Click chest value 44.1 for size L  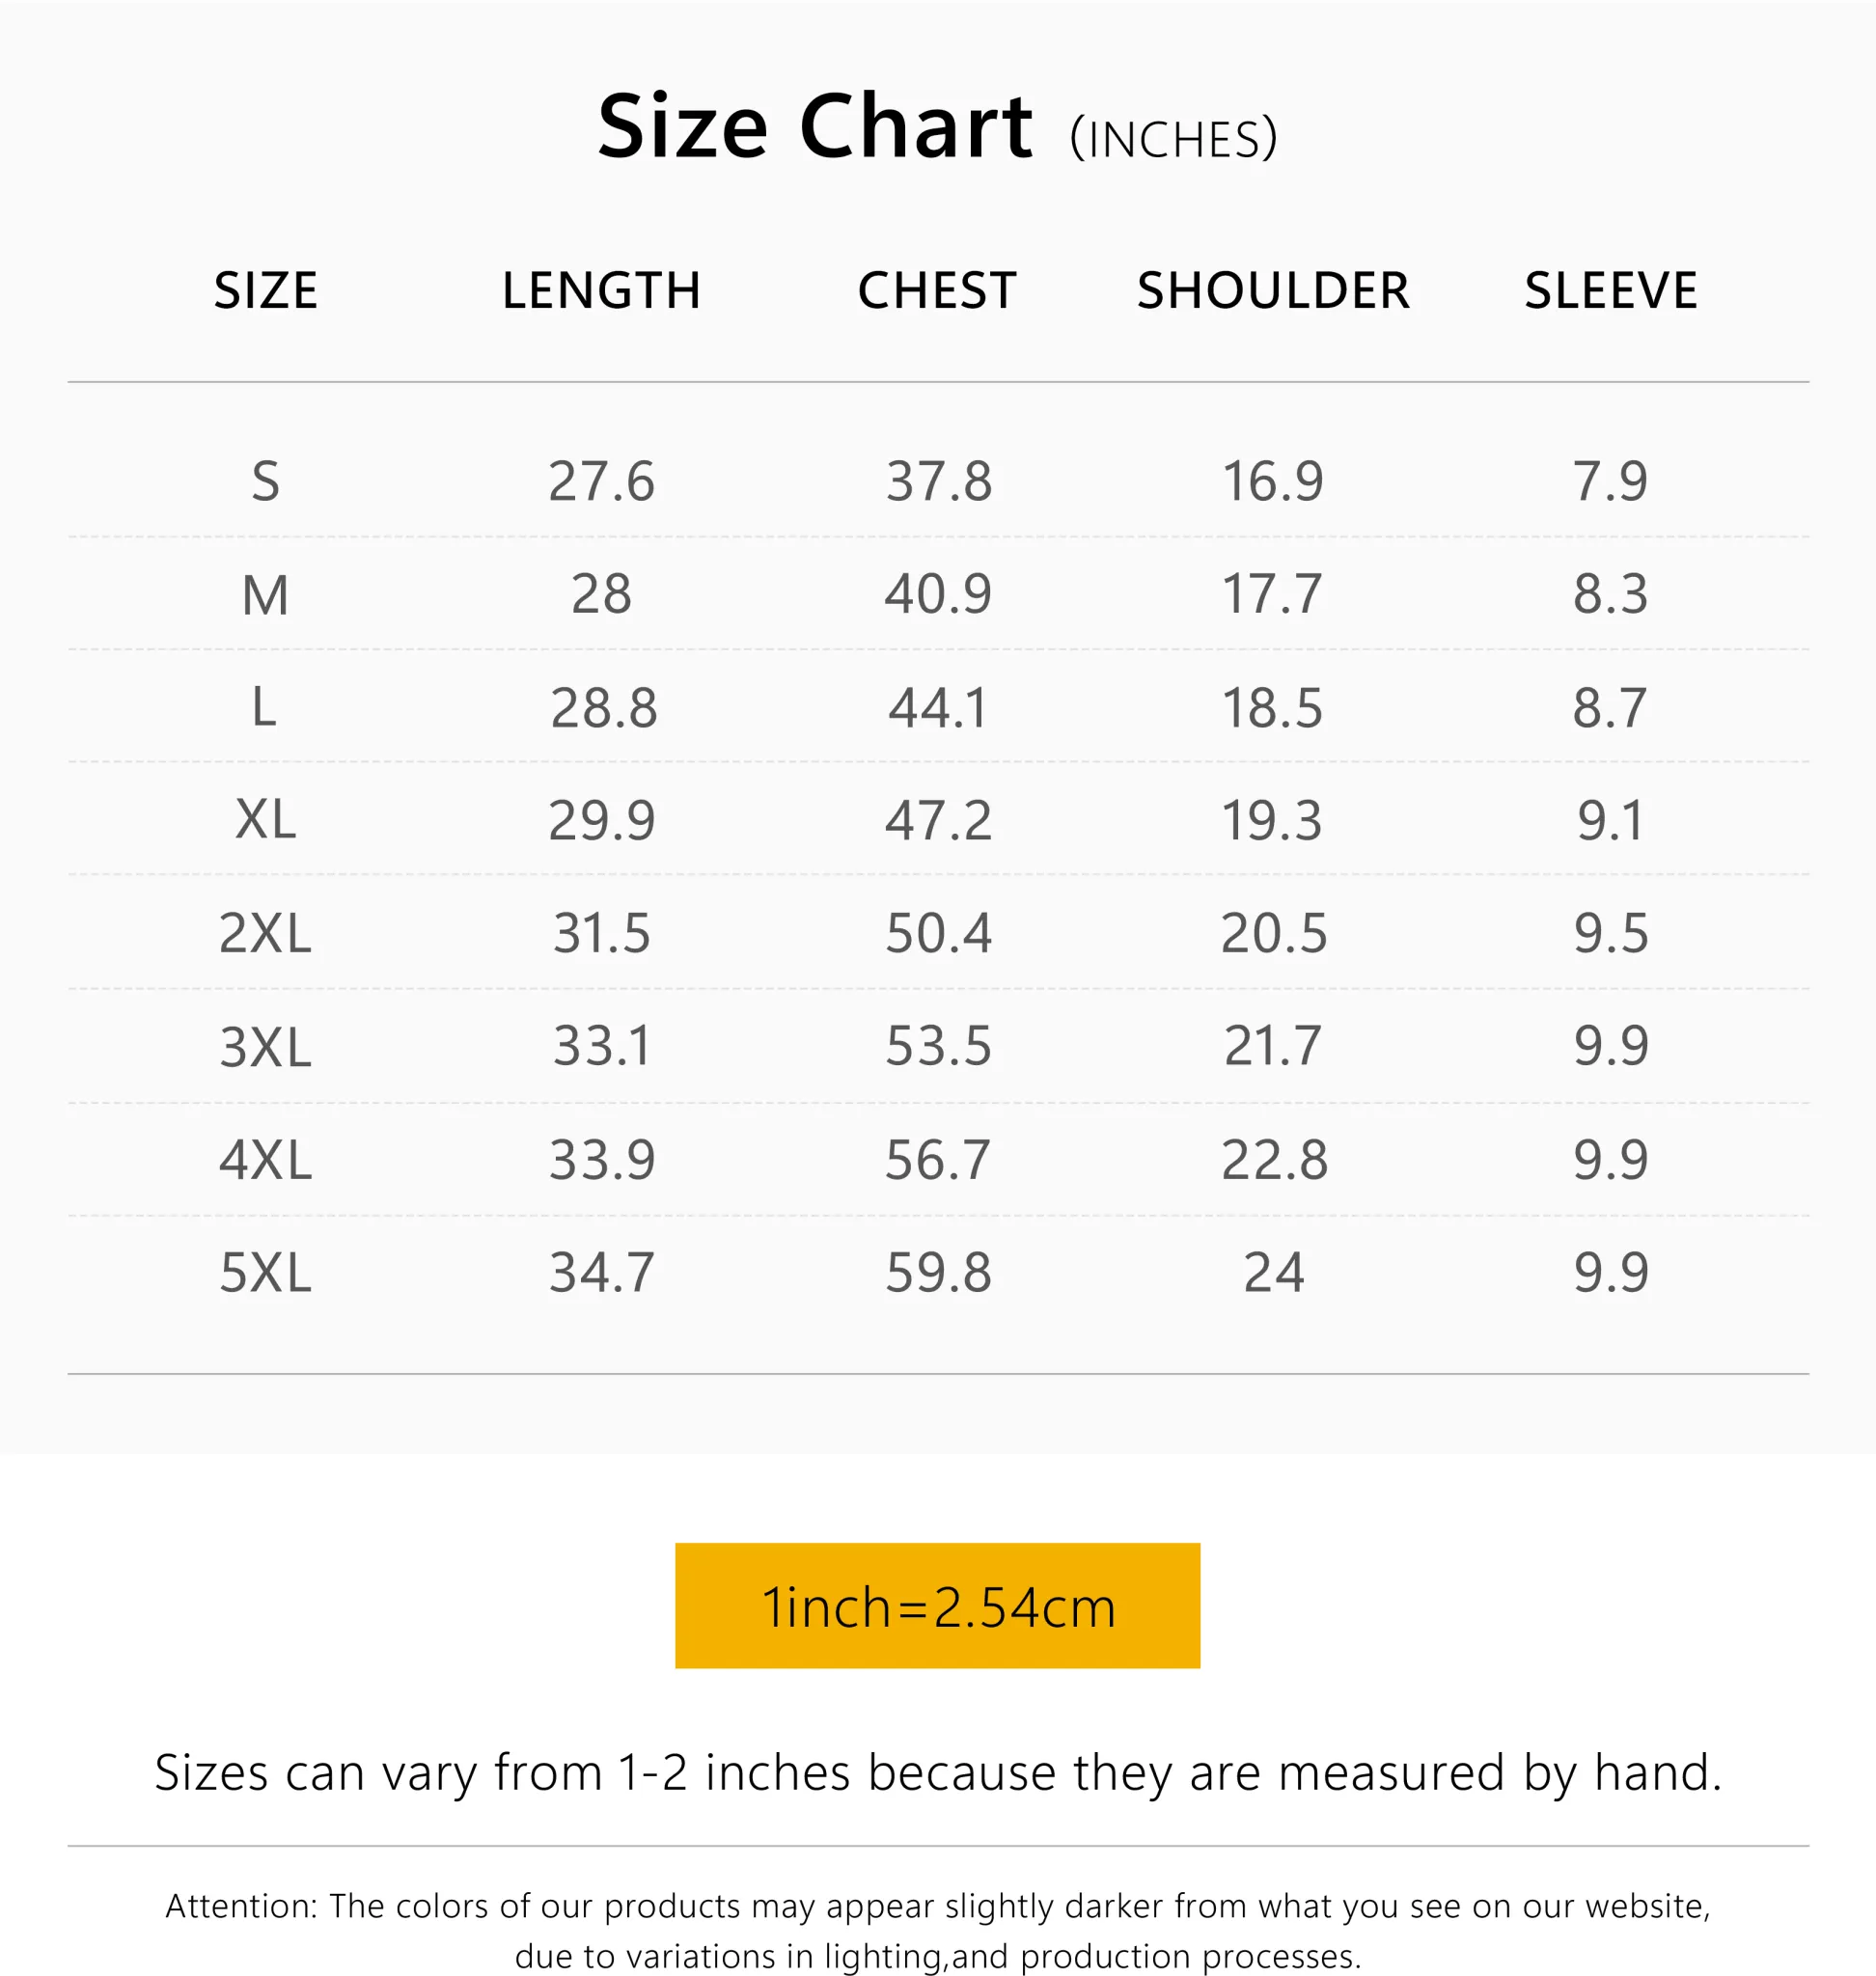click(x=938, y=708)
